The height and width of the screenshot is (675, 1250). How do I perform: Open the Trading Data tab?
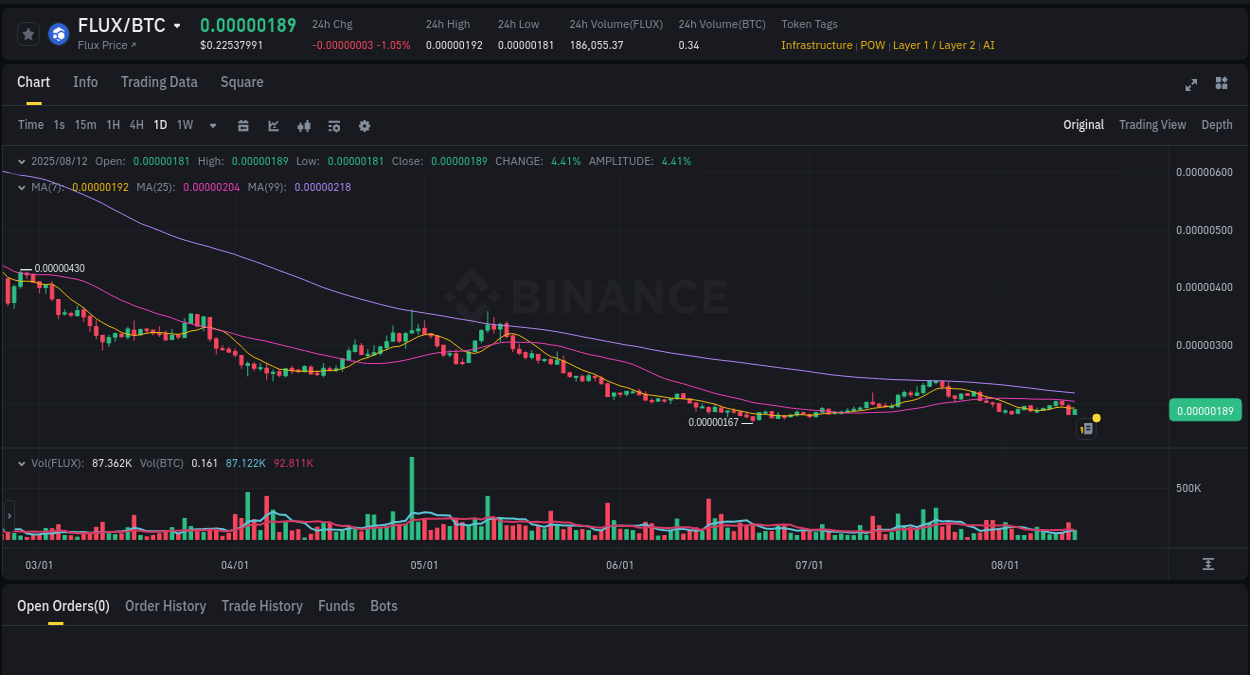pyautogui.click(x=159, y=82)
